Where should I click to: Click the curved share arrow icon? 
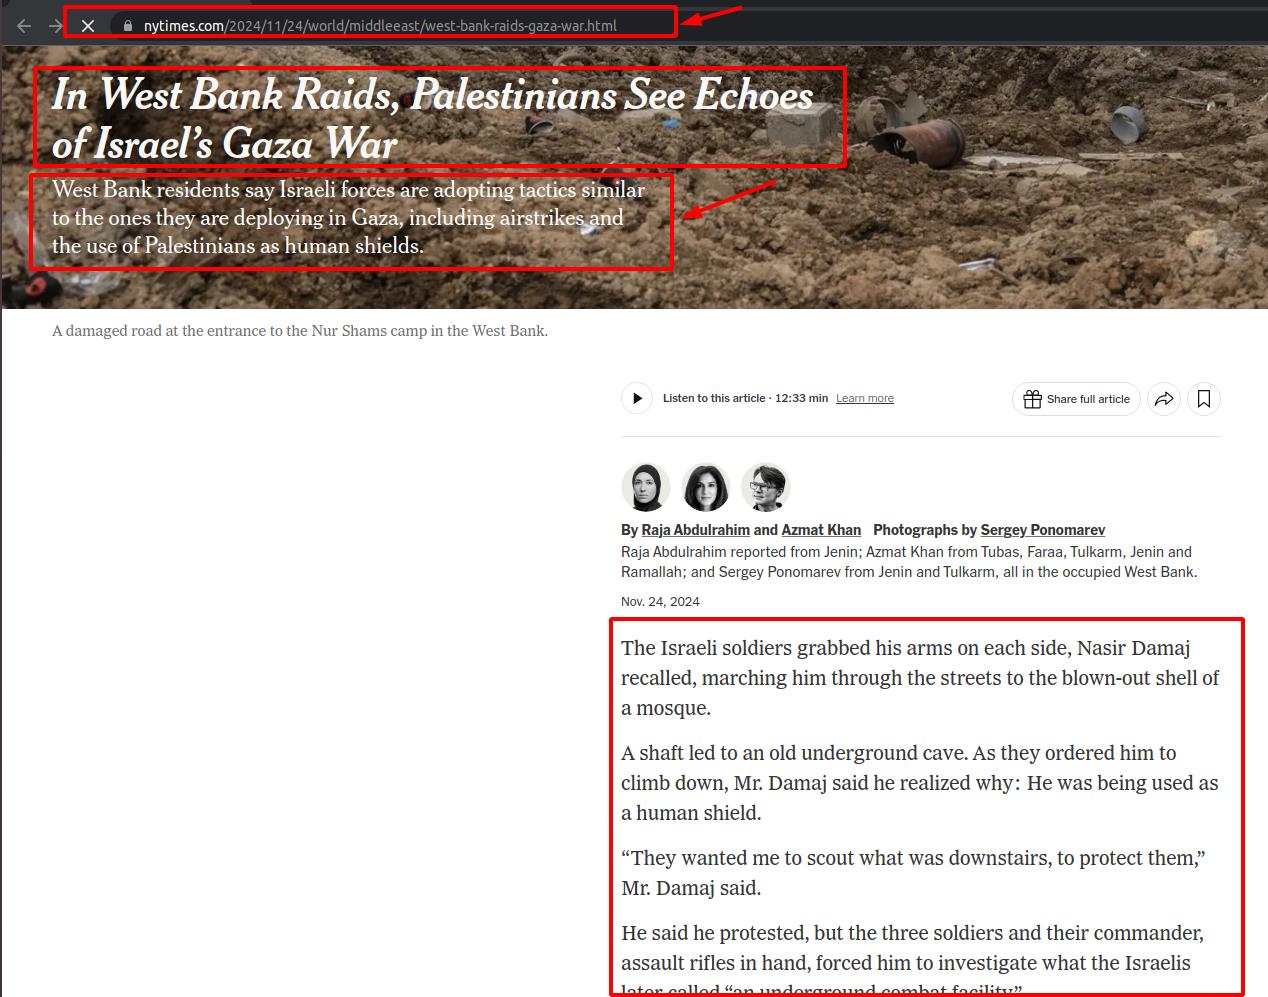pyautogui.click(x=1164, y=399)
